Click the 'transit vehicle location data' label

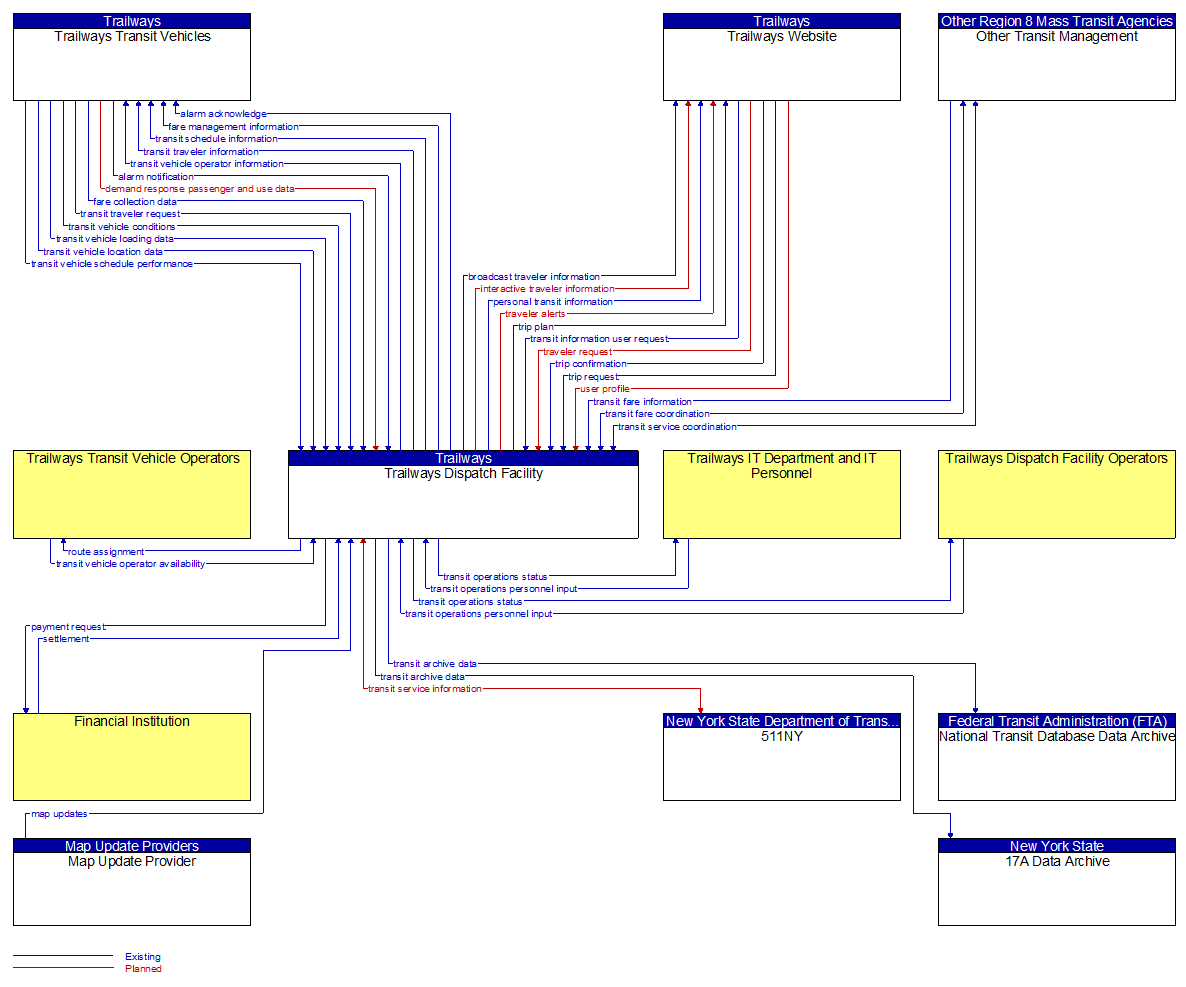(x=103, y=252)
